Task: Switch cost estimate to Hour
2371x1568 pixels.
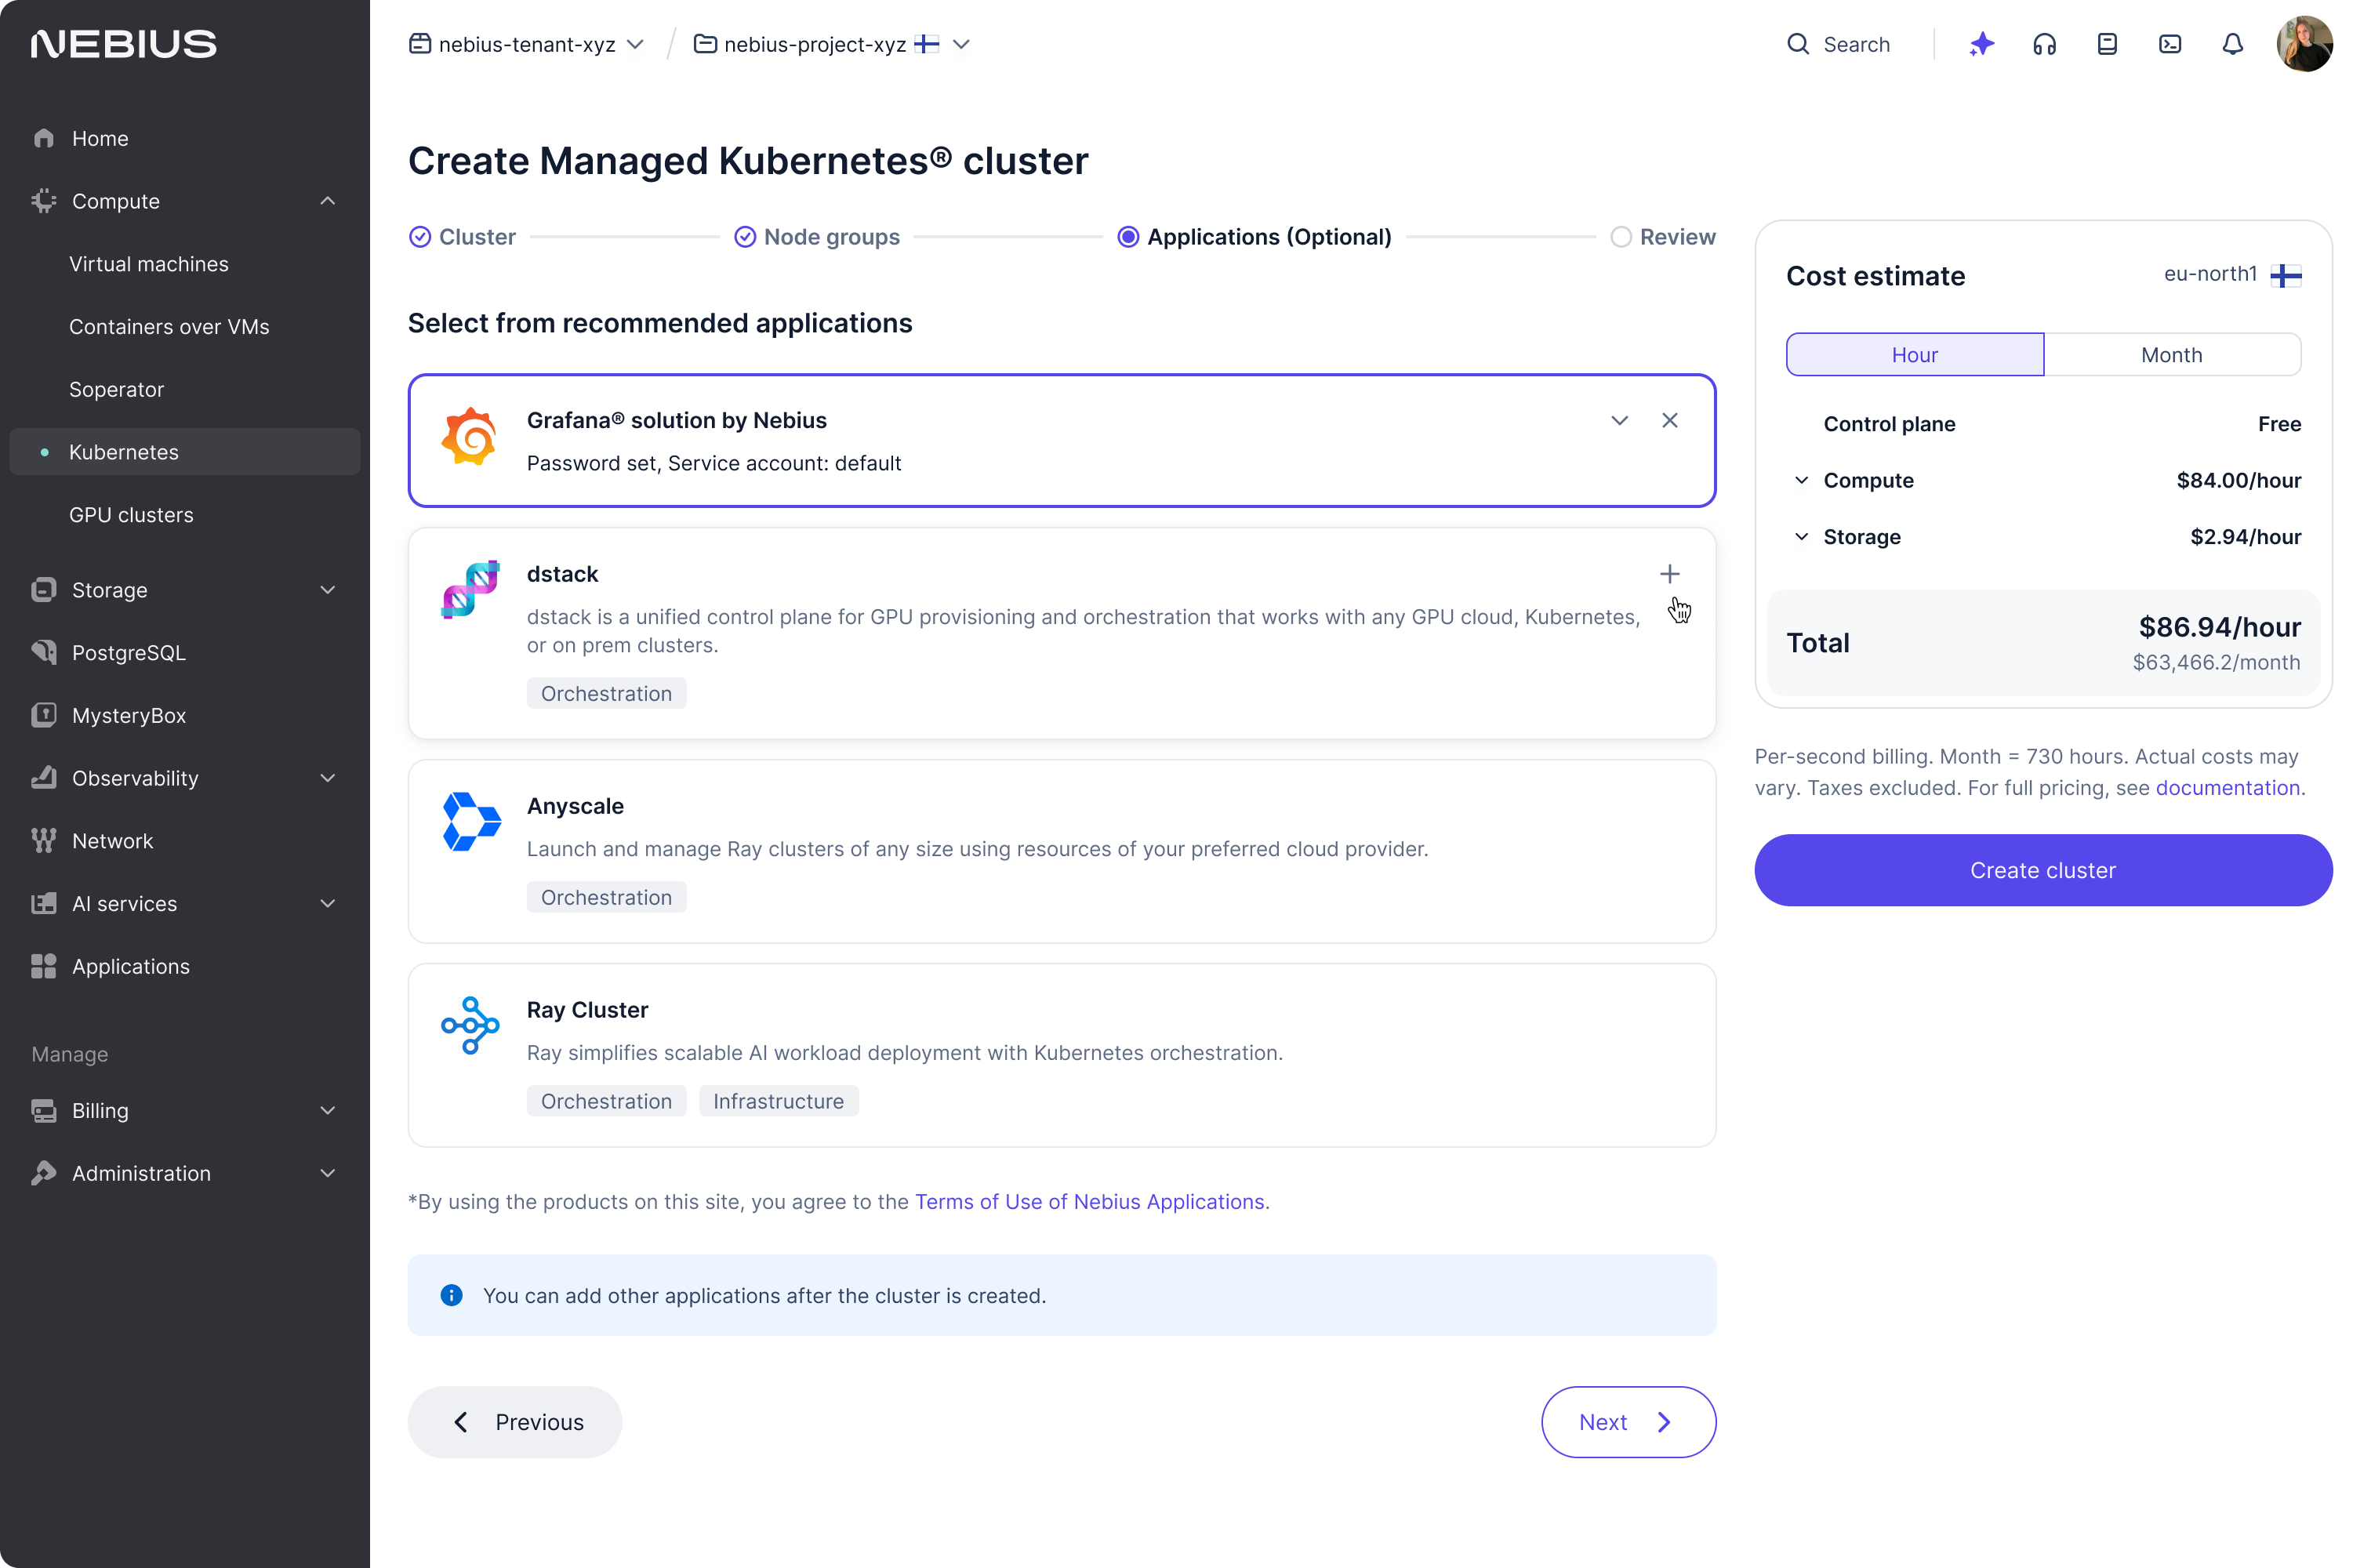Action: point(1914,354)
